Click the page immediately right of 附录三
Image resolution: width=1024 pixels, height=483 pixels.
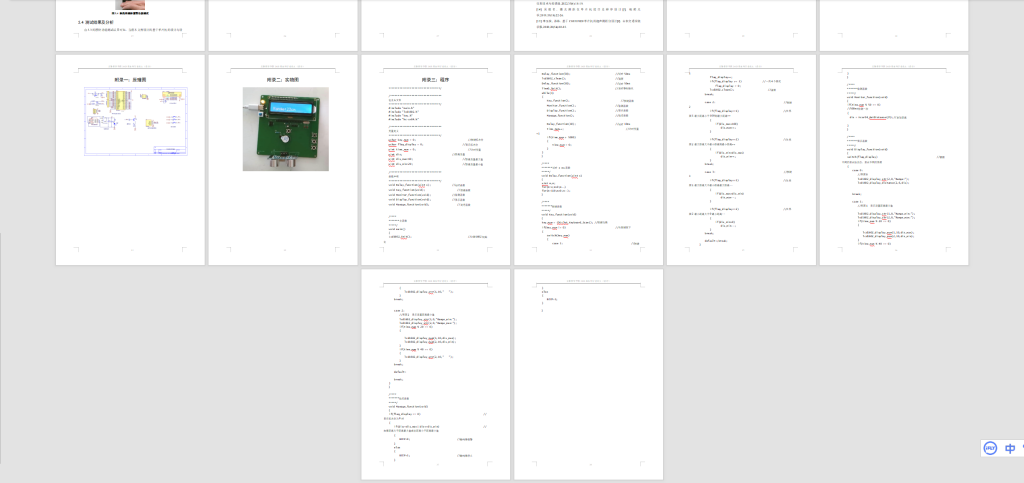click(588, 159)
